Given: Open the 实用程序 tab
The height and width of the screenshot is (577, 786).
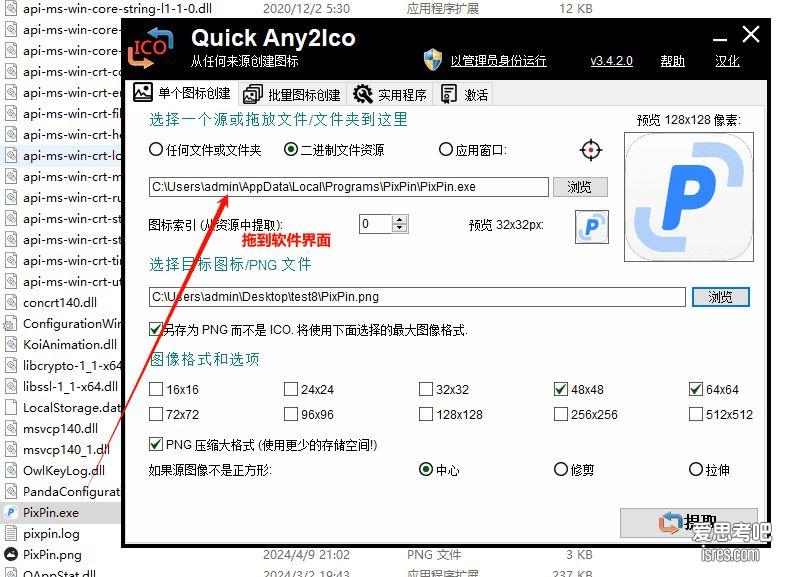Looking at the screenshot, I should (389, 94).
